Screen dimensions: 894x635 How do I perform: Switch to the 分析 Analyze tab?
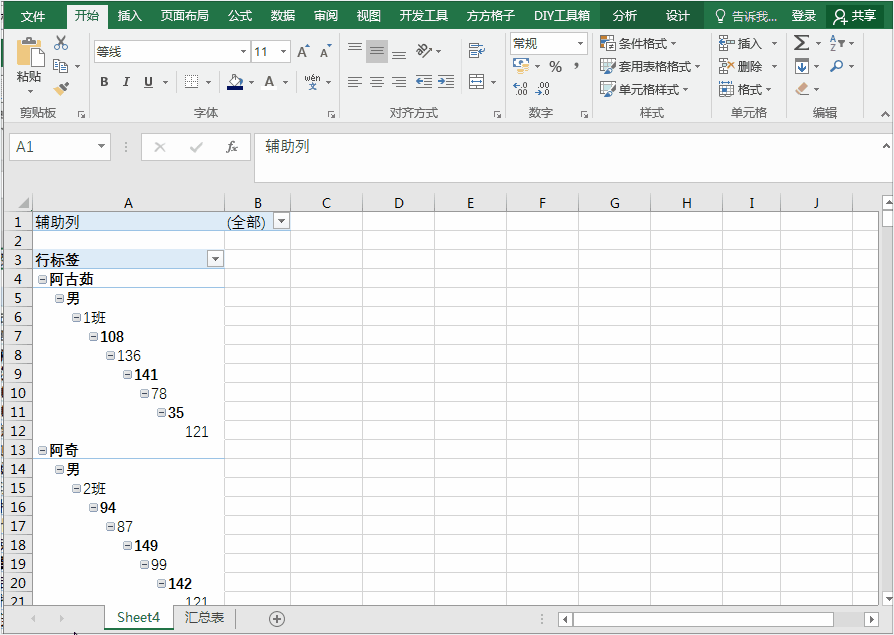pos(624,16)
